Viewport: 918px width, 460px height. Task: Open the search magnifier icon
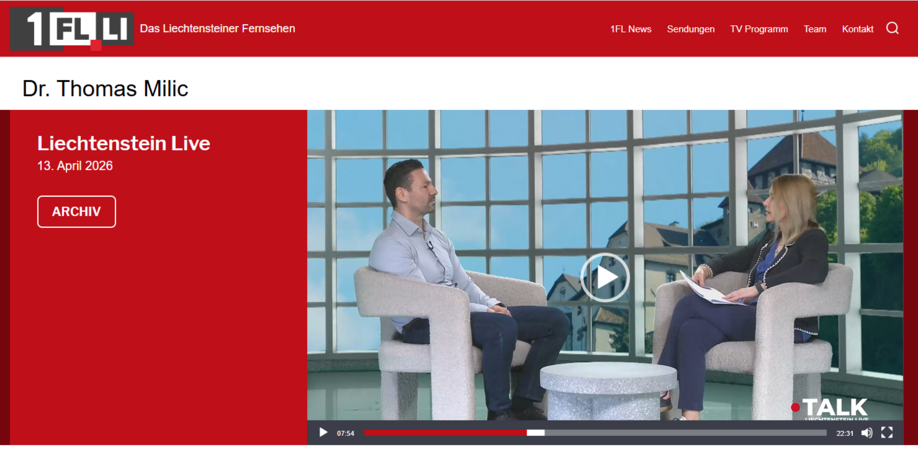892,28
